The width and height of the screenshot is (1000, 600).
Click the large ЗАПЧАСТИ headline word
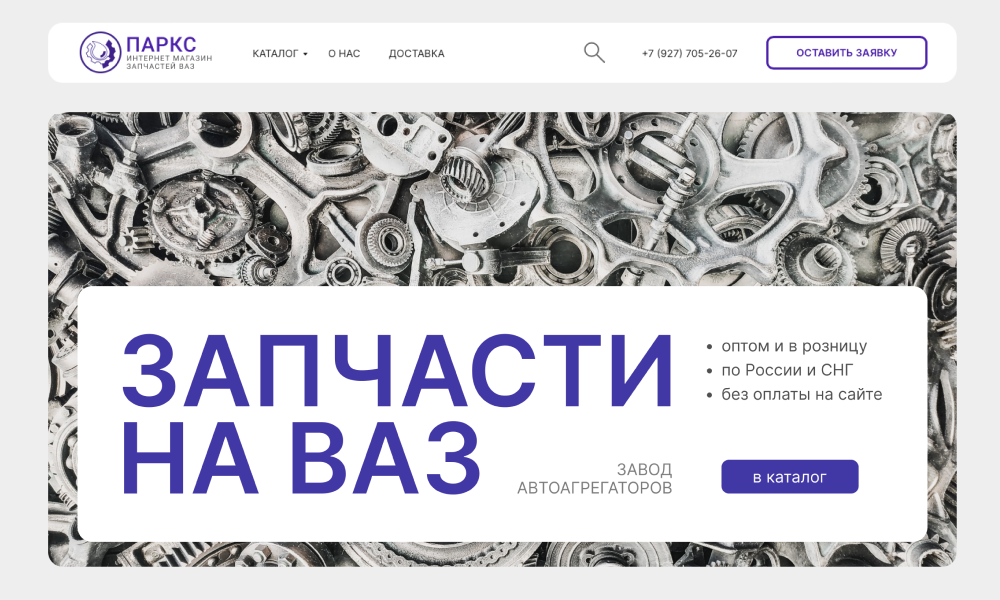[397, 369]
